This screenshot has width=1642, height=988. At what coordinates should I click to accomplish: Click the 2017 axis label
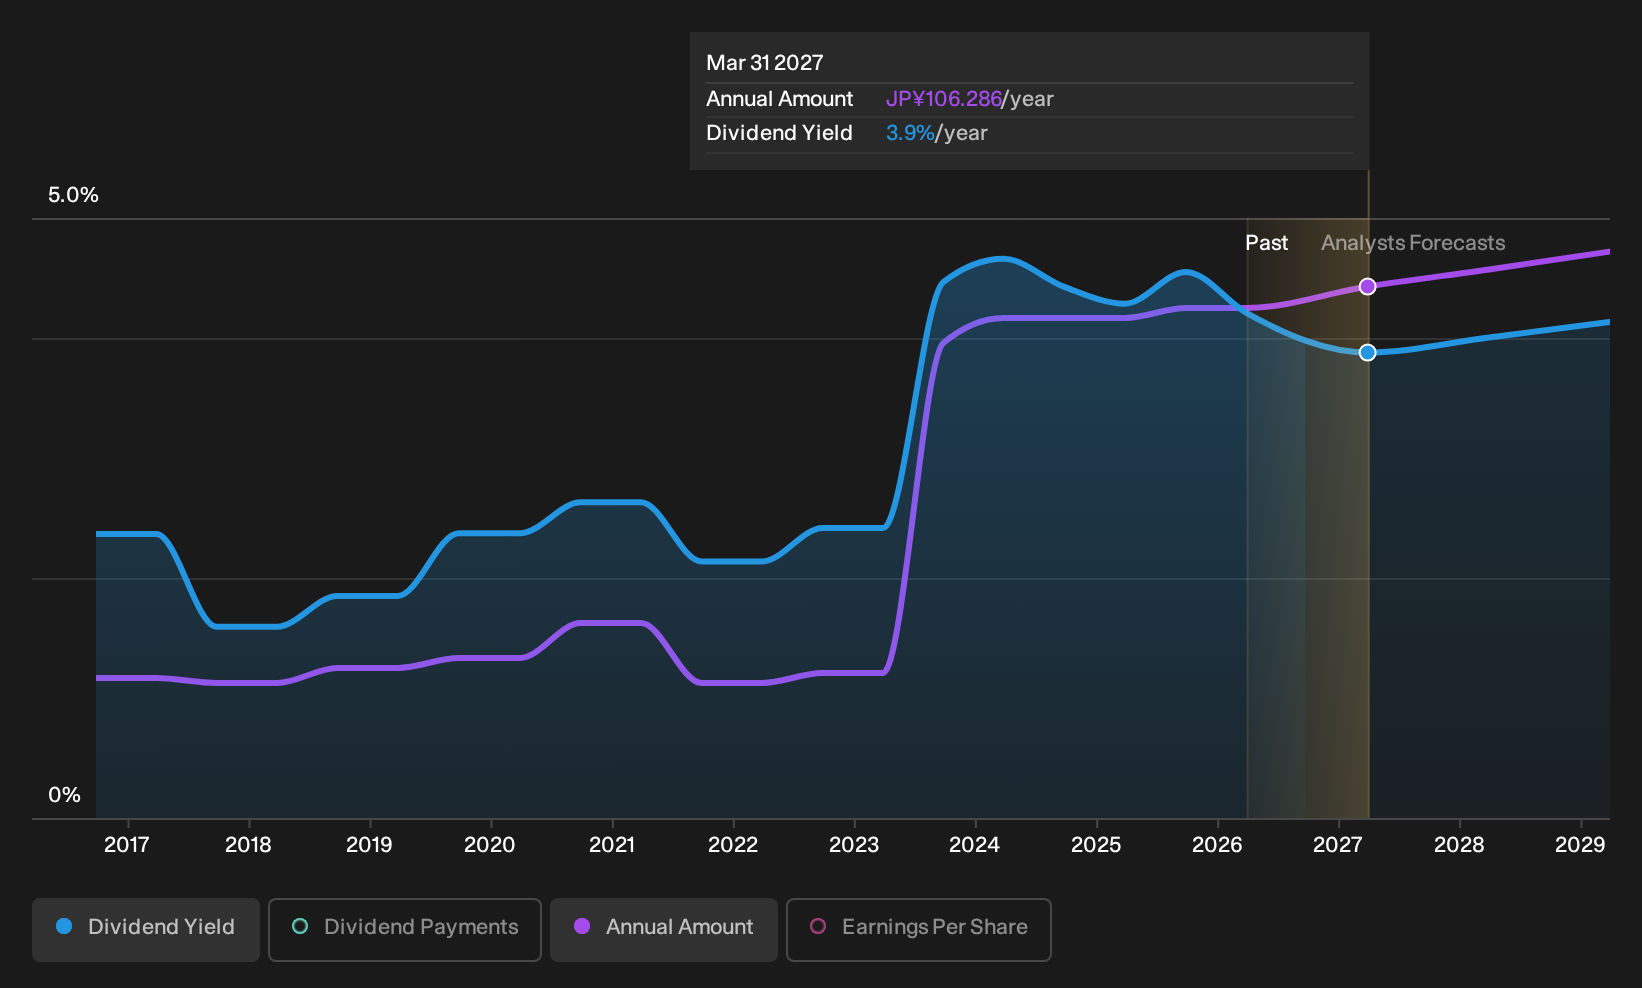(127, 845)
